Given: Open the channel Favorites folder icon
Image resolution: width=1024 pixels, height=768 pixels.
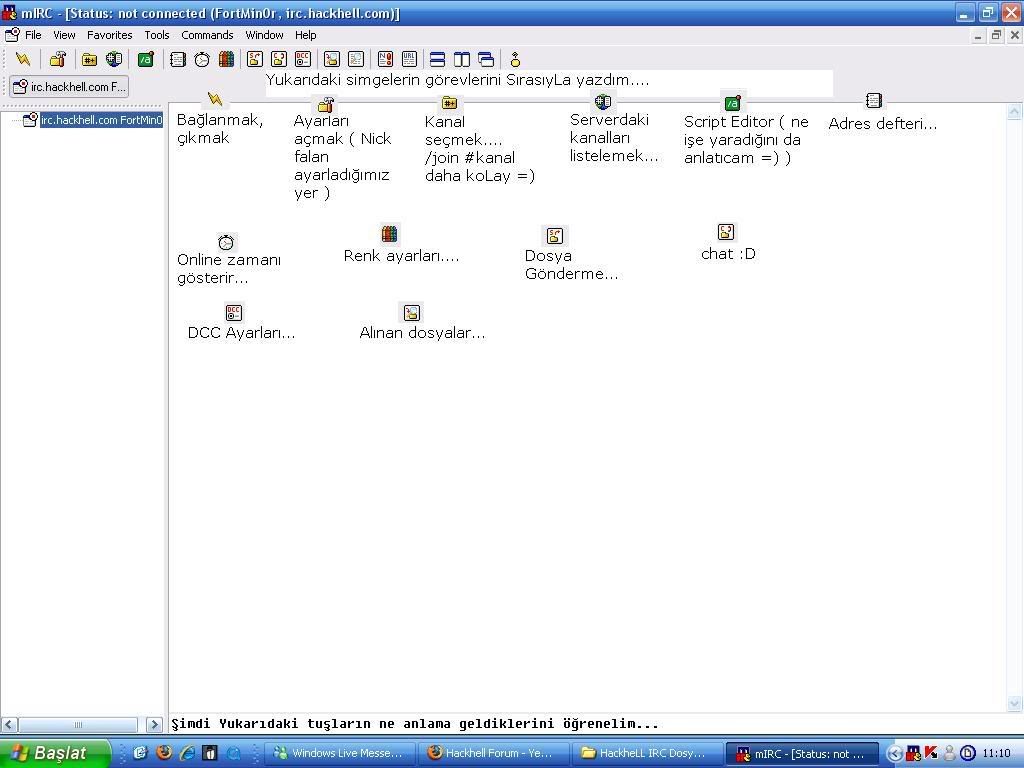Looking at the screenshot, I should pyautogui.click(x=89, y=59).
